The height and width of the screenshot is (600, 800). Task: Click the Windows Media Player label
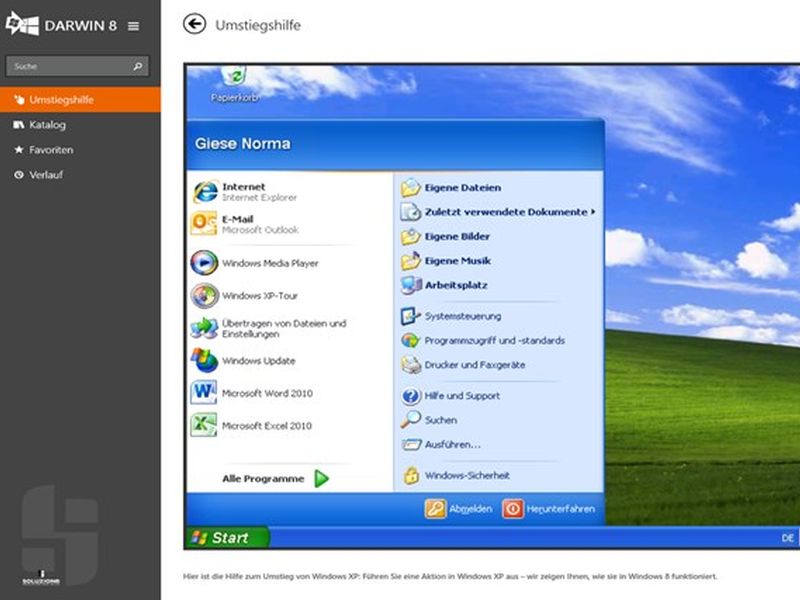[x=270, y=263]
